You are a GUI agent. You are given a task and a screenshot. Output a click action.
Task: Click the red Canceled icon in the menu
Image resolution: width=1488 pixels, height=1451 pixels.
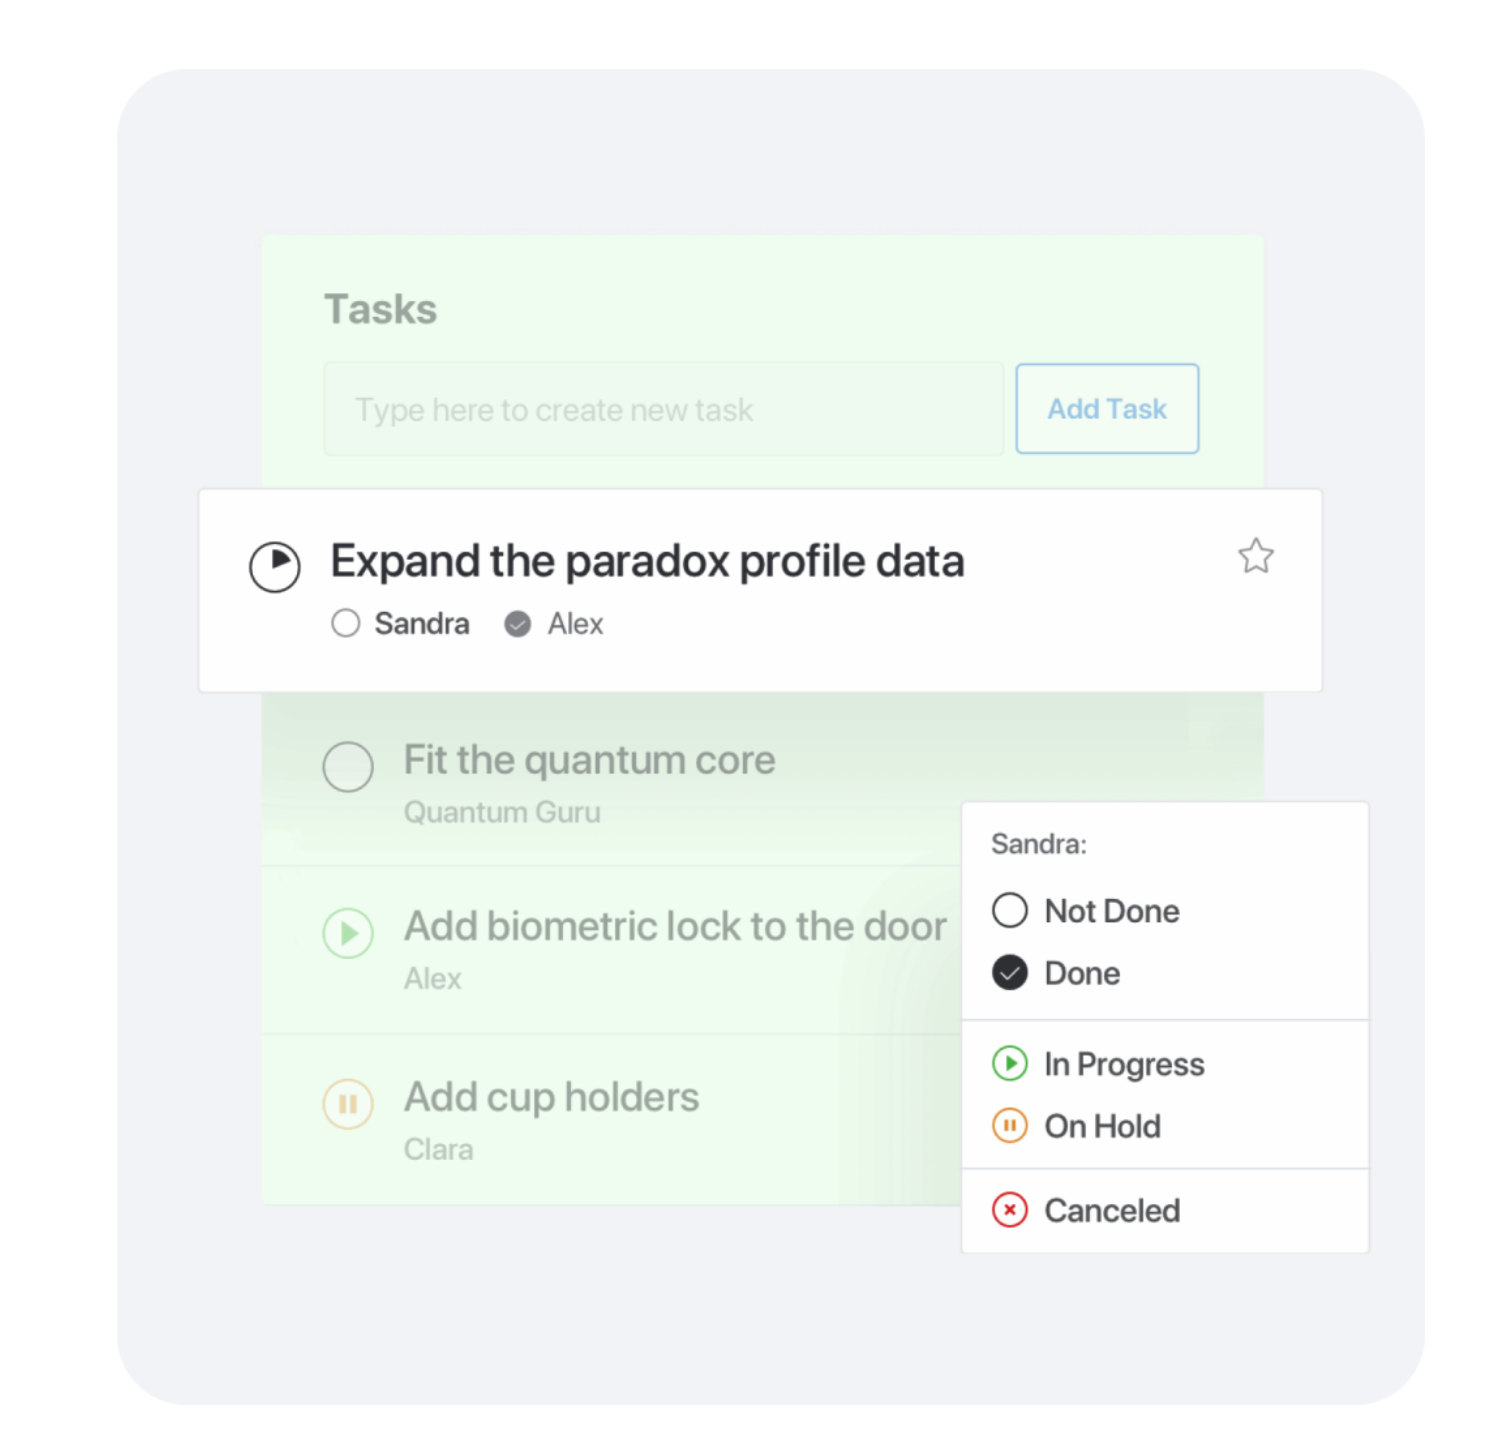tap(1010, 1210)
